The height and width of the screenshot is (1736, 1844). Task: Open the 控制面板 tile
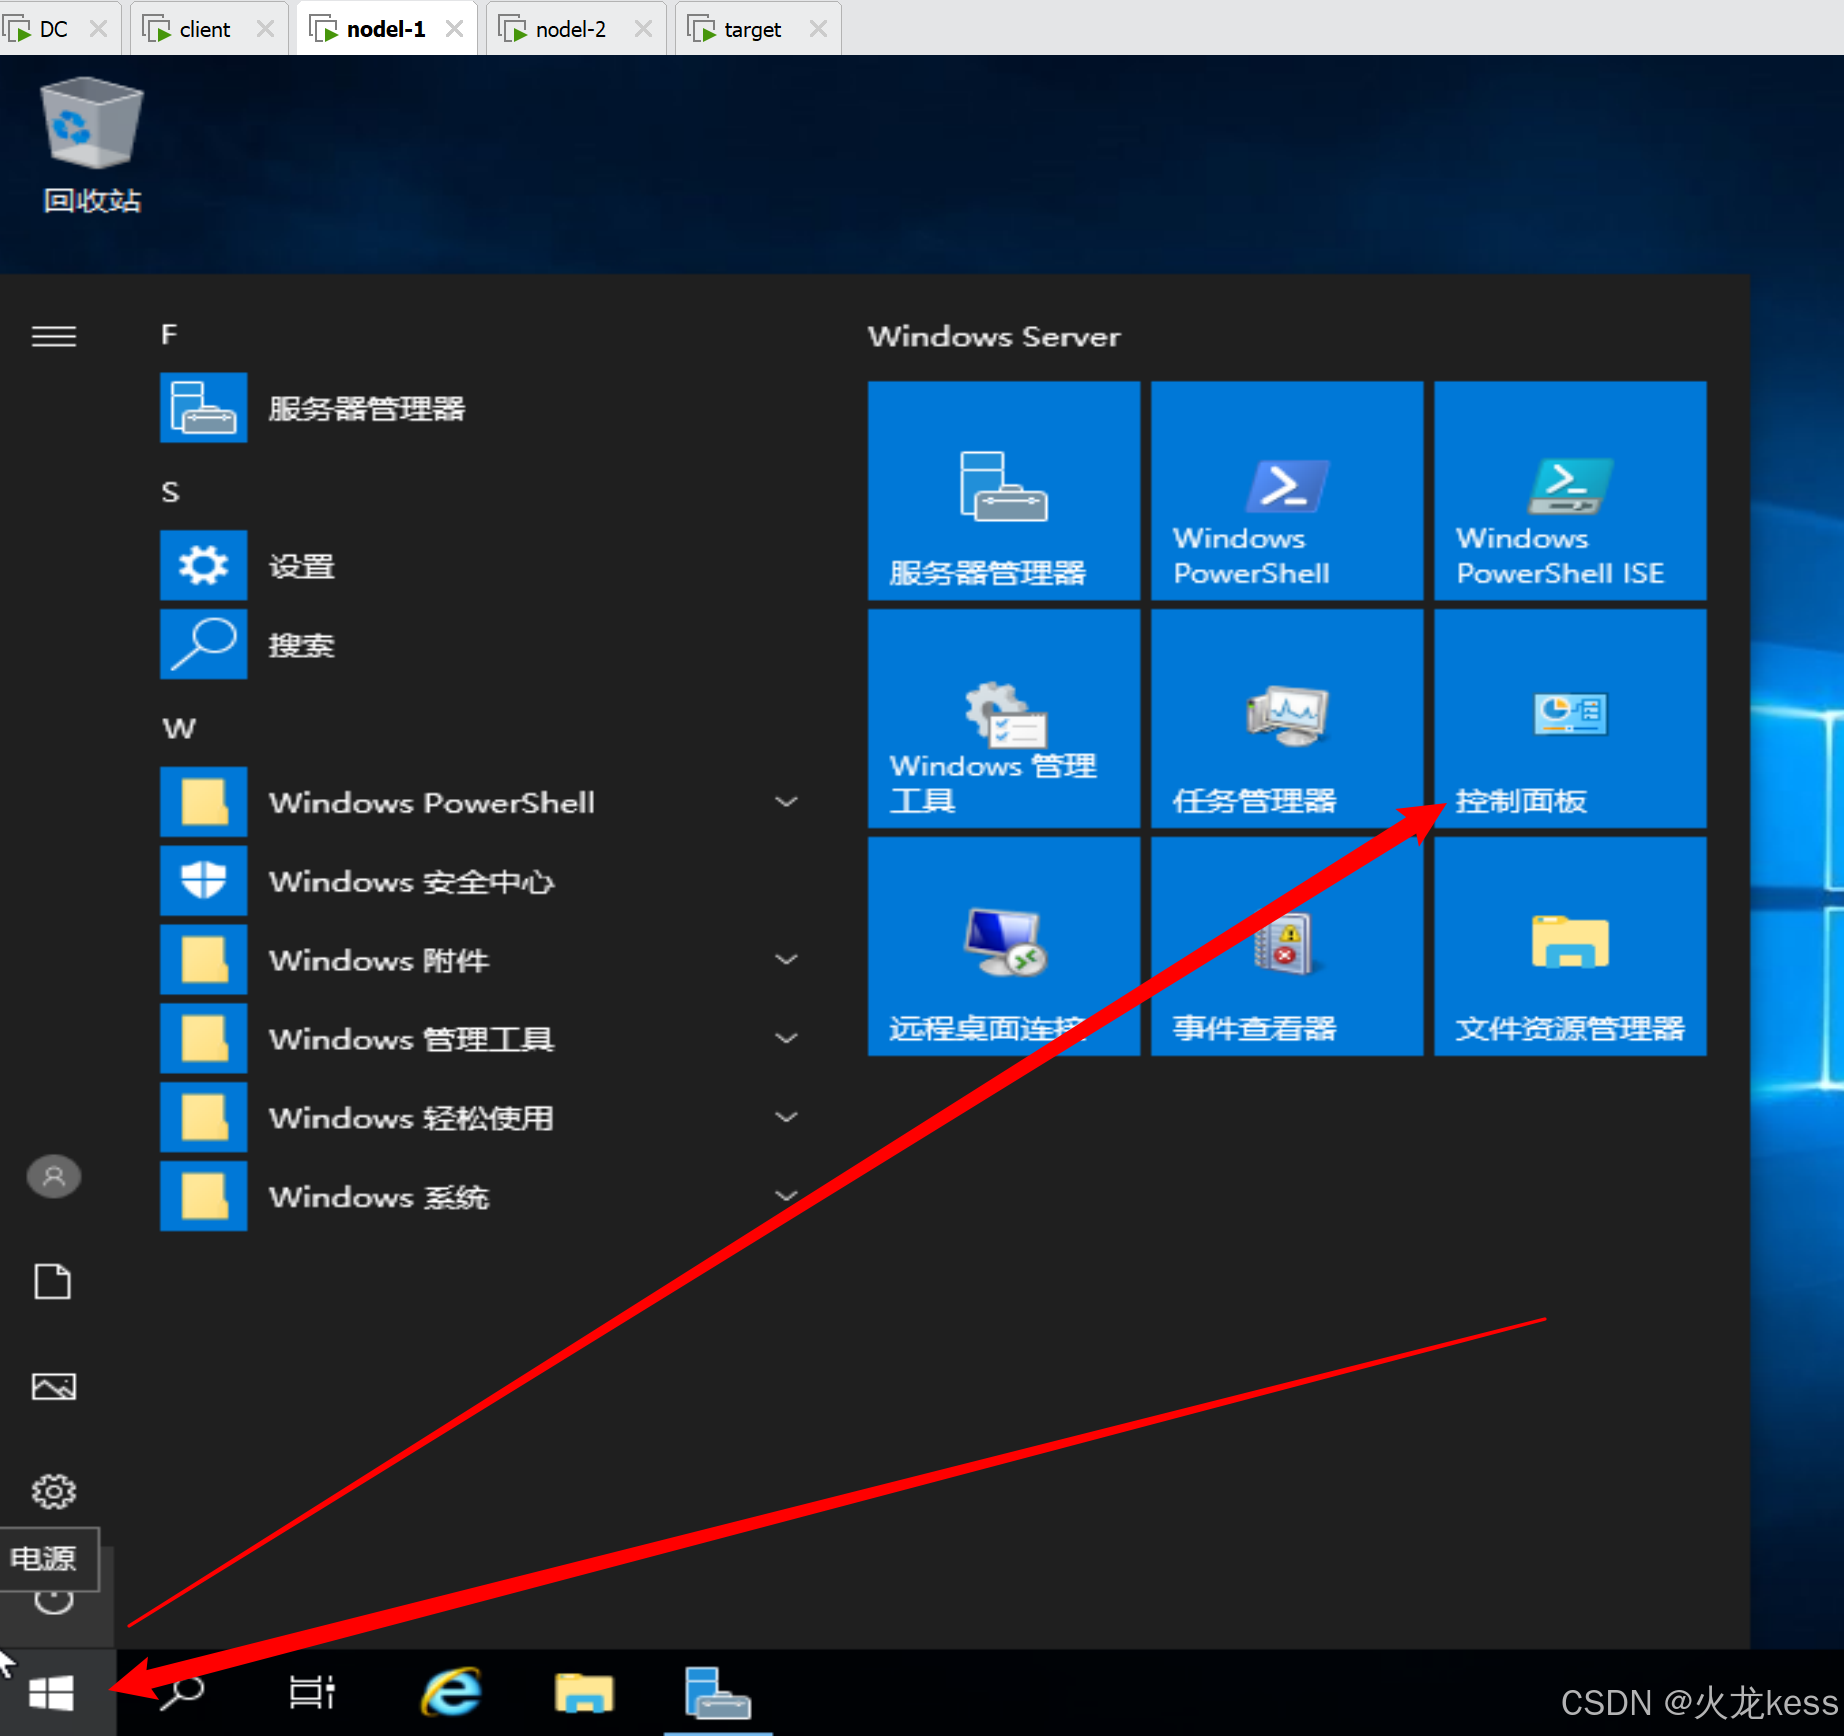tap(1570, 718)
